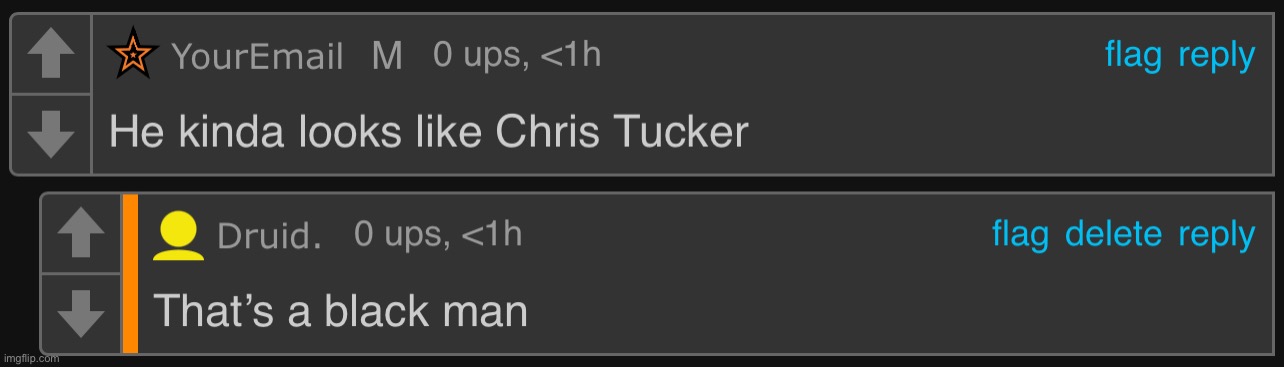Click the text 'He kinda looks like Chris Tucker'
1284x367 pixels.
point(428,131)
